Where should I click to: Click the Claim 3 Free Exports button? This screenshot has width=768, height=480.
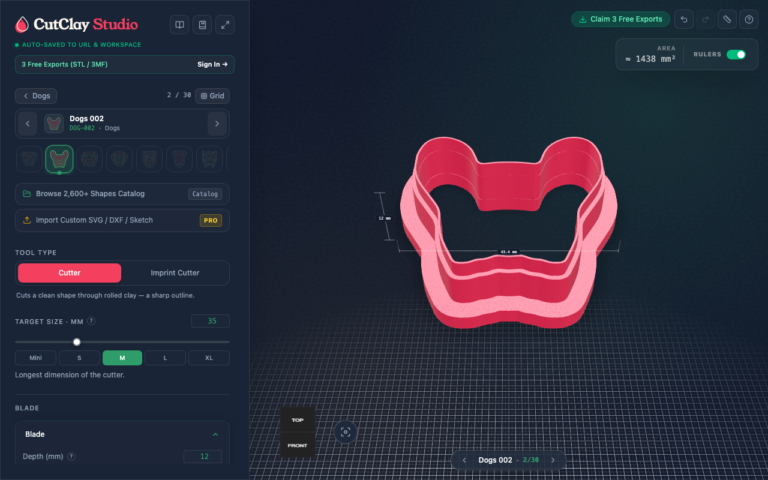621,20
